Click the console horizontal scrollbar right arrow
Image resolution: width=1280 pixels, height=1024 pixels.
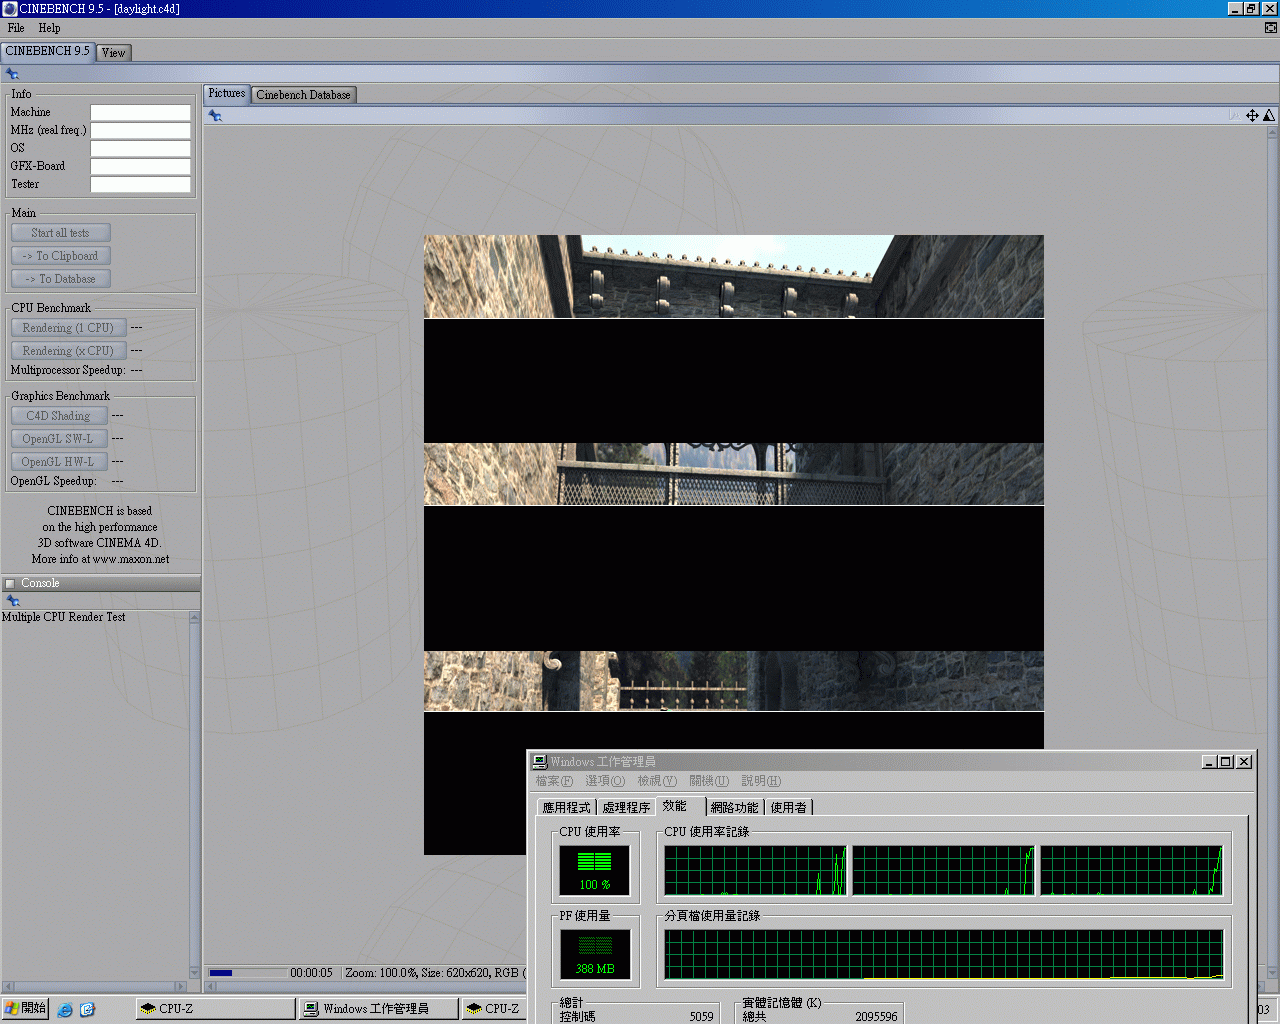click(181, 987)
